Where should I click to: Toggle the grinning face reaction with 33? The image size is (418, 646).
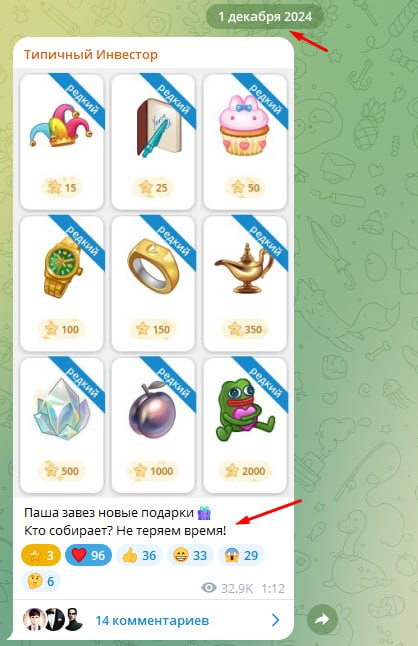190,555
